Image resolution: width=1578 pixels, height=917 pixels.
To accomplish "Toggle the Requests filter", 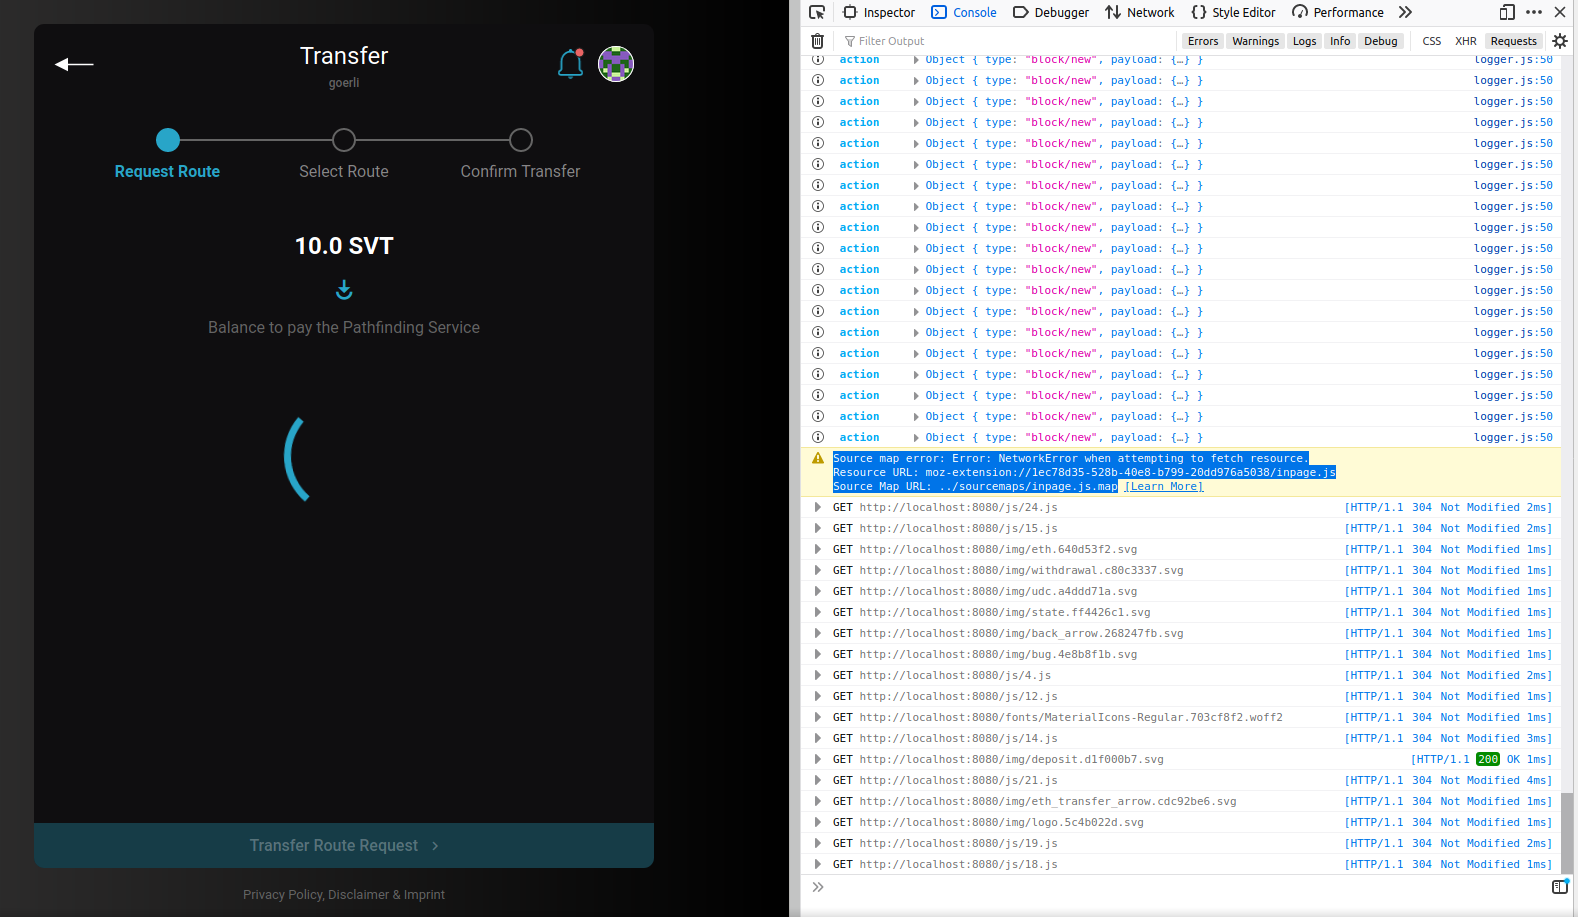I will click(x=1513, y=41).
